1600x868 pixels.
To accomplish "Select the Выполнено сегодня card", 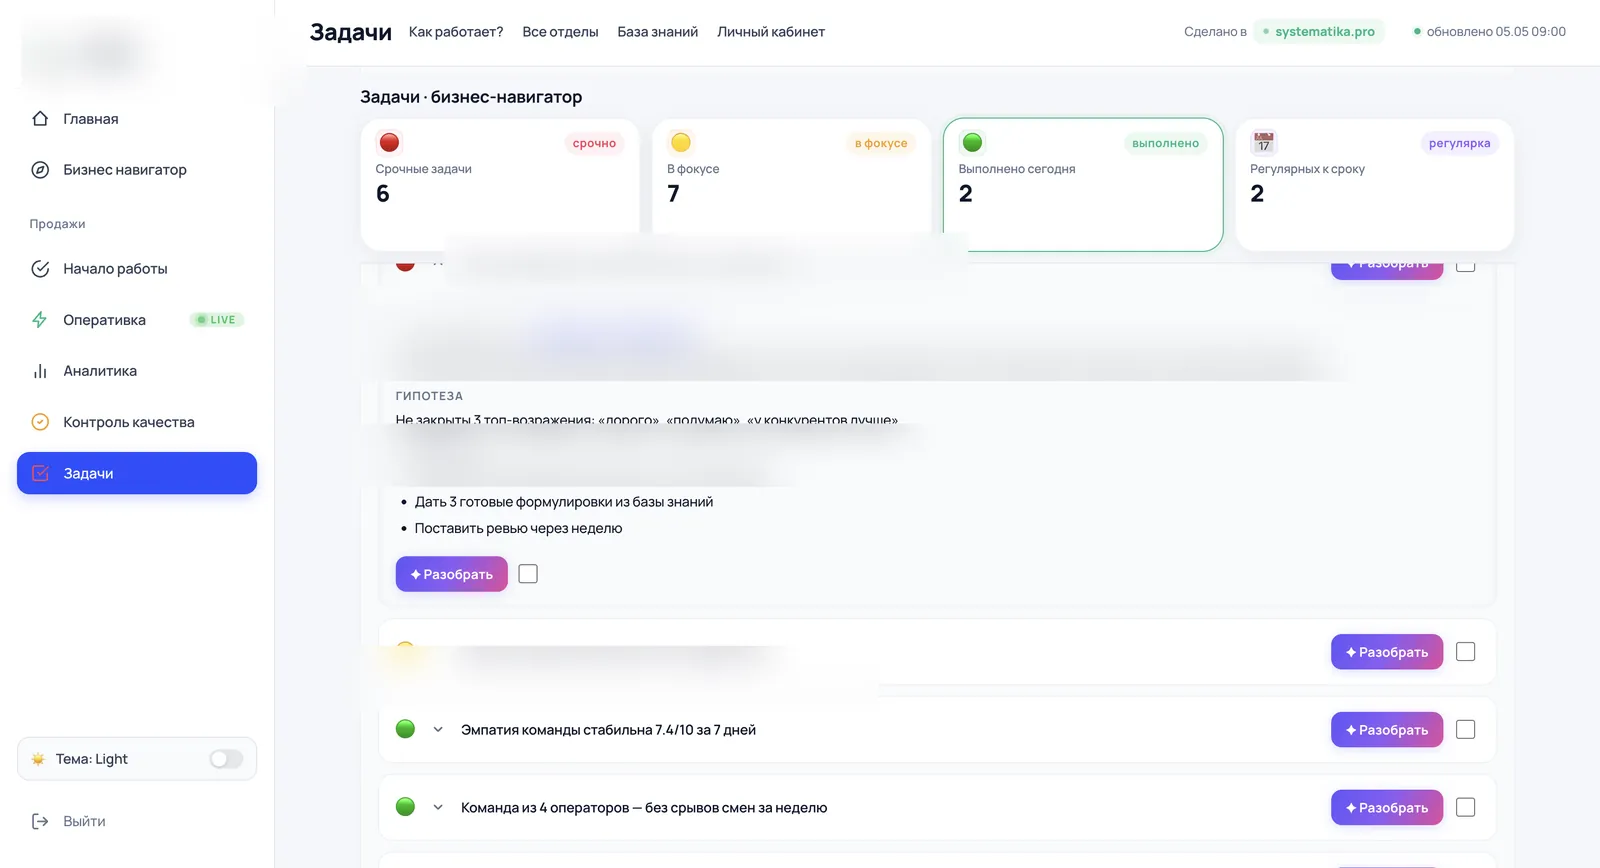I will tap(1083, 184).
